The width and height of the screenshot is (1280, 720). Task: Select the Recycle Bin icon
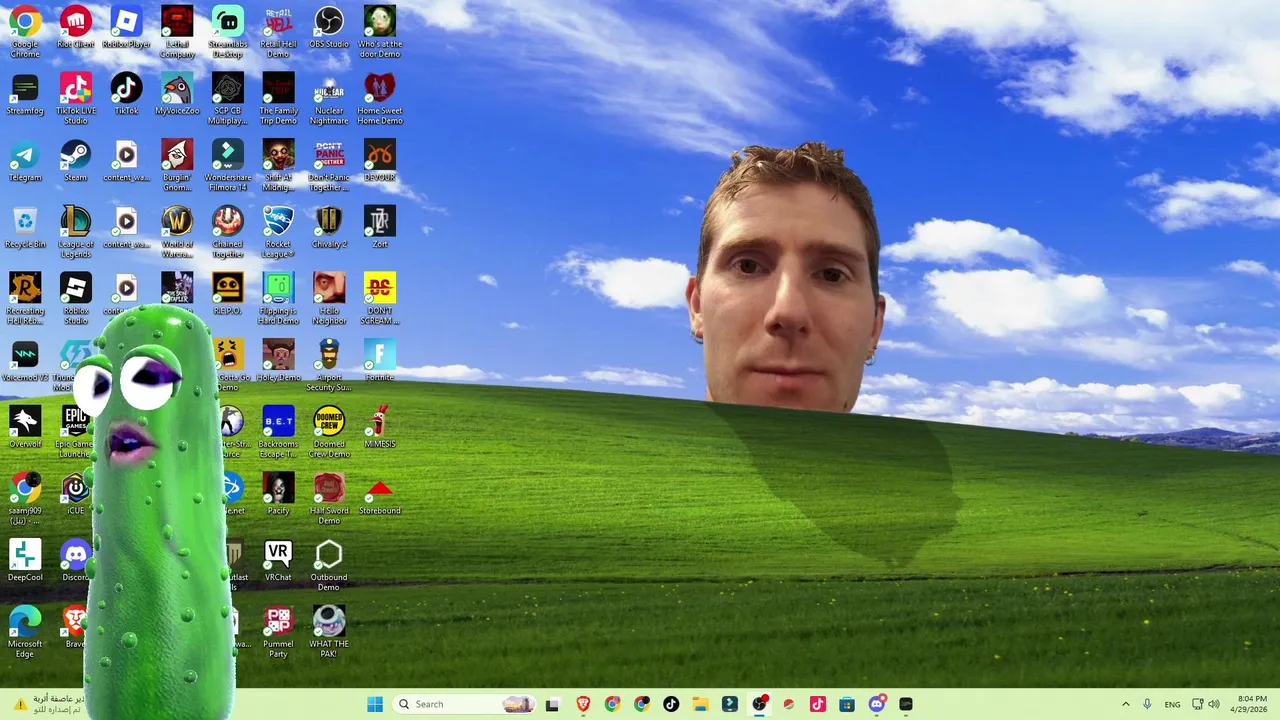[25, 228]
